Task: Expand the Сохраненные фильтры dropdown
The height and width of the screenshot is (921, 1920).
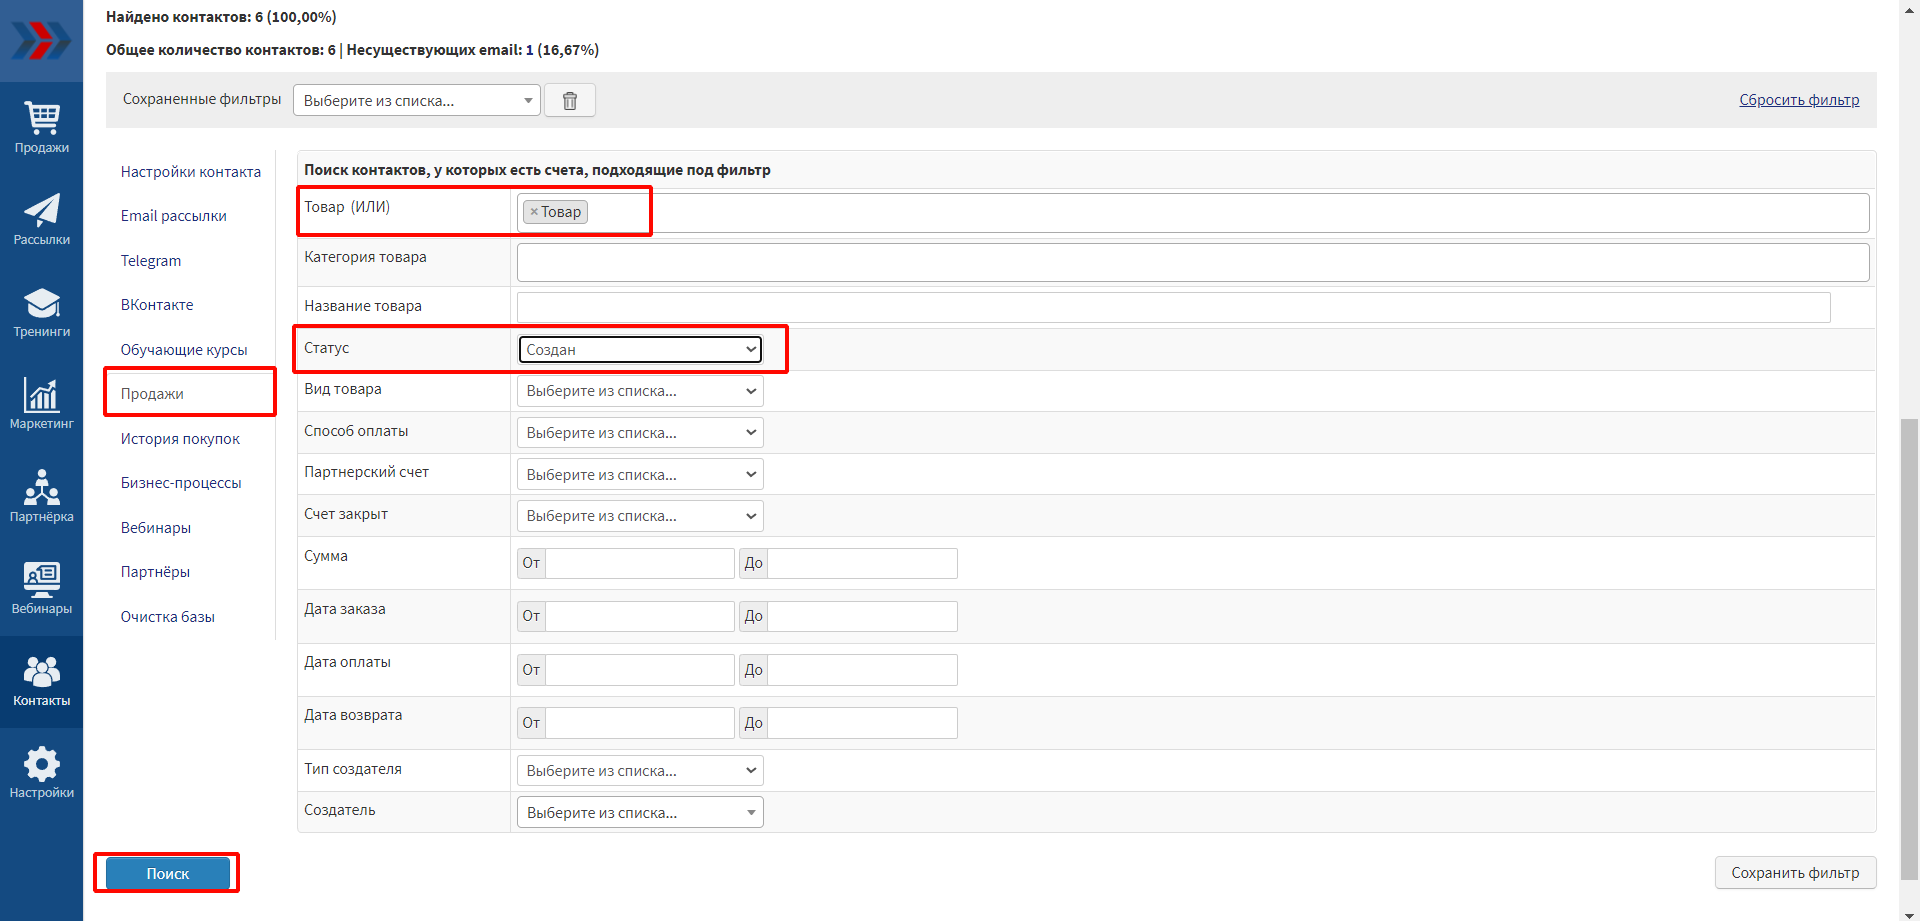Action: [x=416, y=101]
